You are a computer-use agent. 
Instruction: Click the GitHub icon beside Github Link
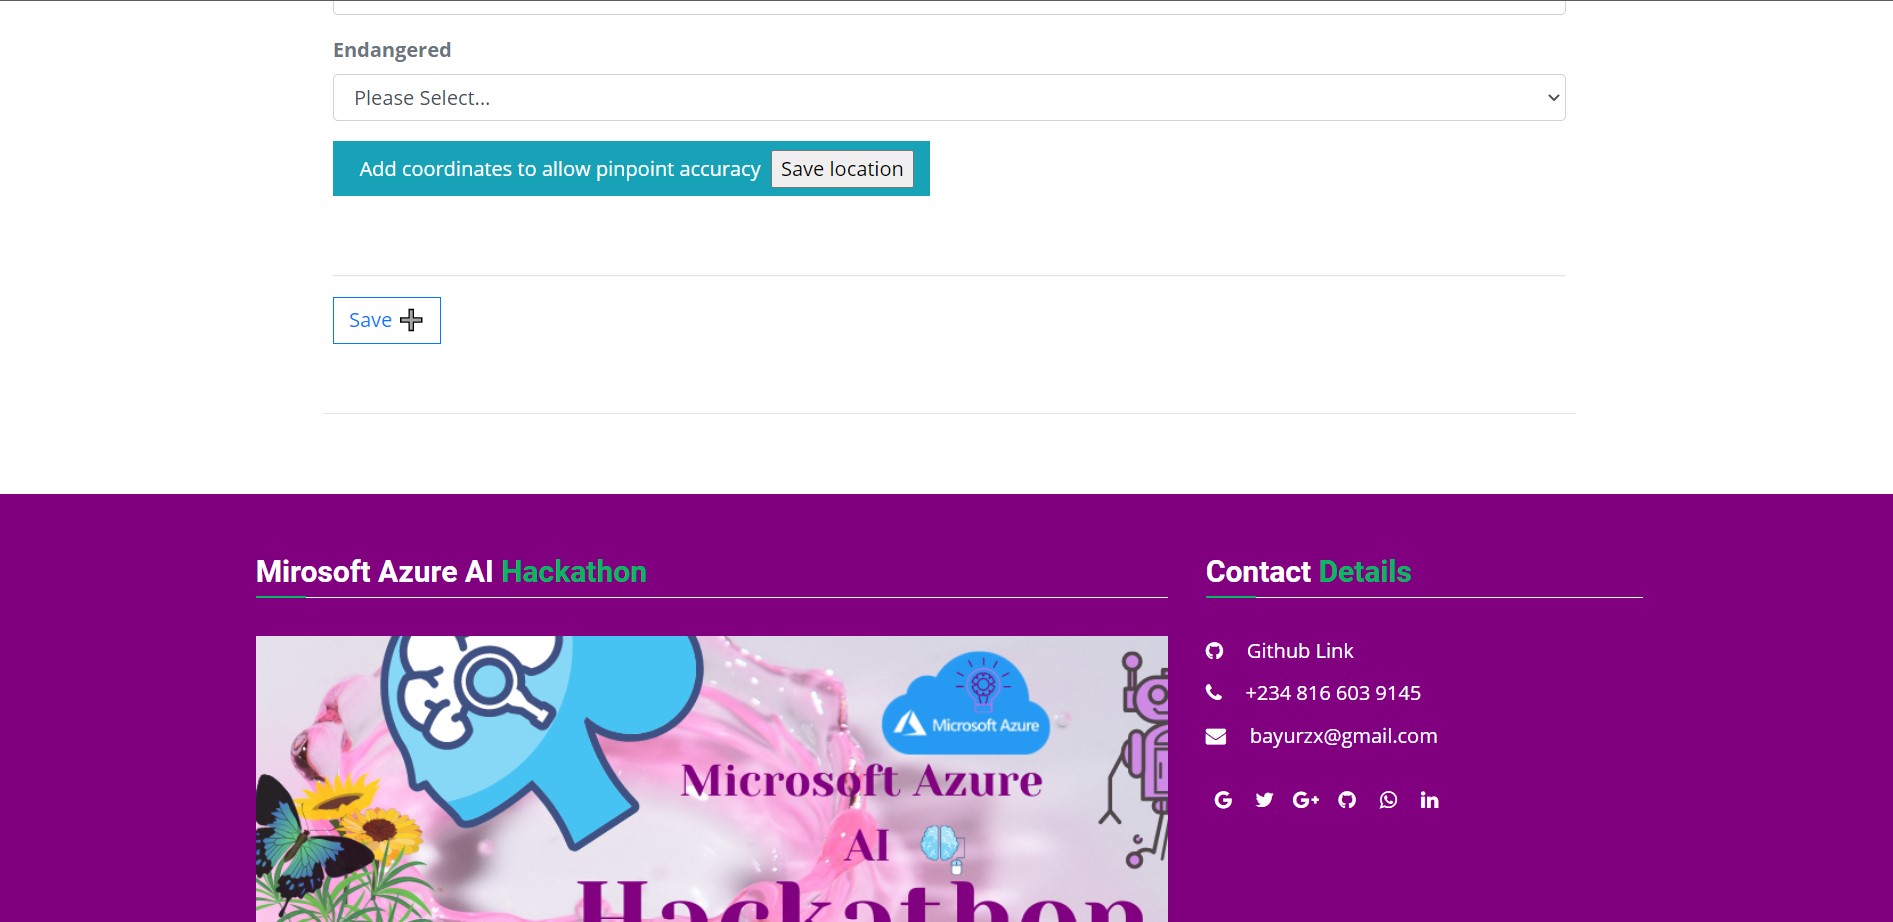coord(1214,651)
